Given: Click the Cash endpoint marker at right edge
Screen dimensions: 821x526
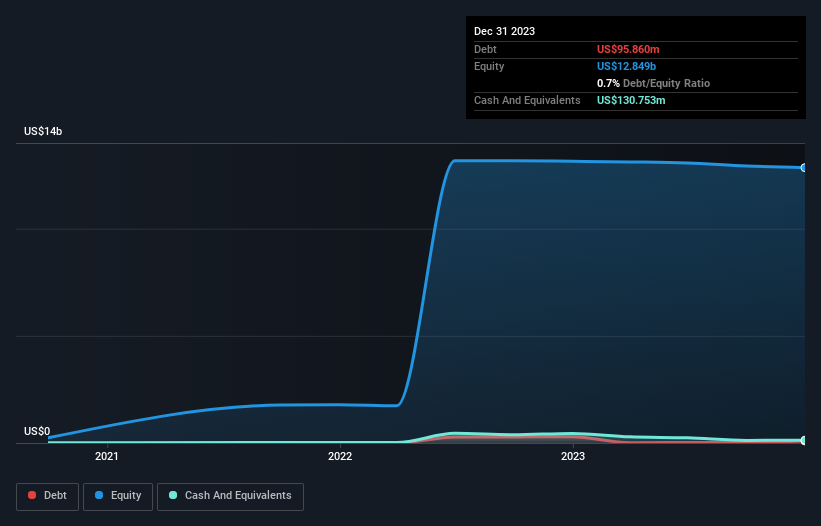Looking at the screenshot, I should click(804, 440).
